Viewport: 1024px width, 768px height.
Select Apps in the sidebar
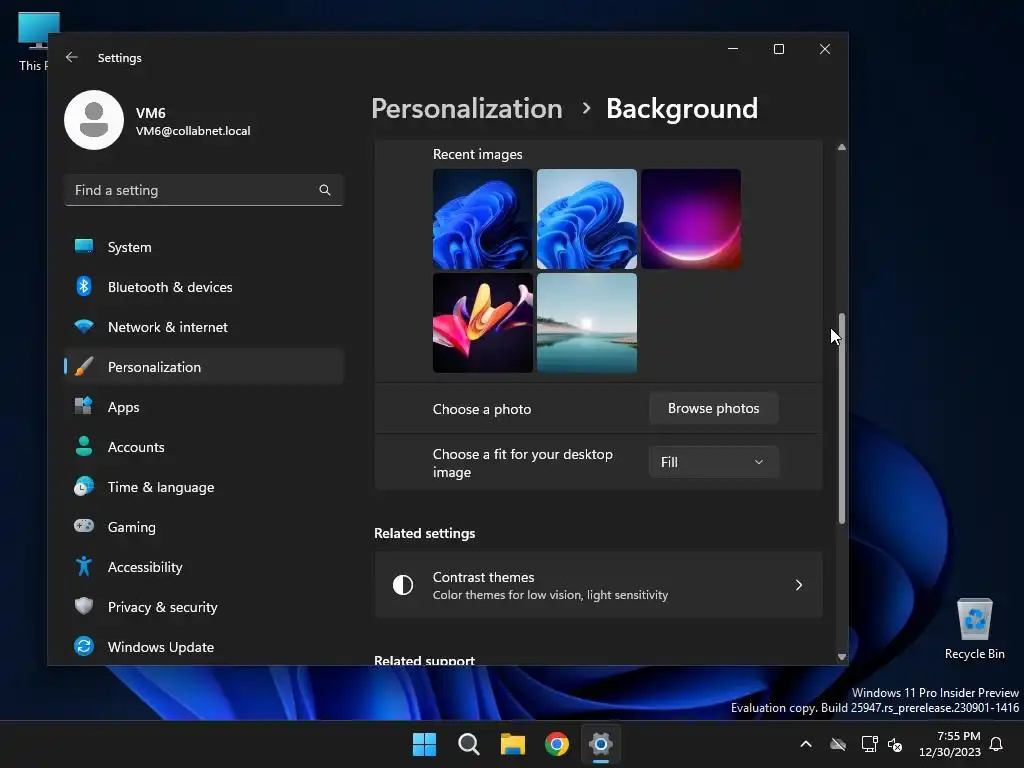pyautogui.click(x=204, y=406)
